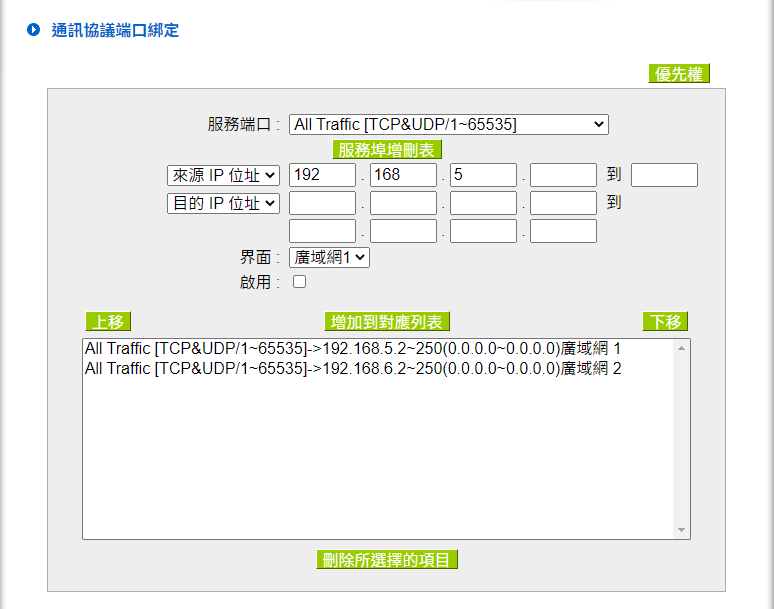Select the 192.168.5.2~250 廣域網 1 list entry
Image resolution: width=774 pixels, height=609 pixels.
pos(353,349)
